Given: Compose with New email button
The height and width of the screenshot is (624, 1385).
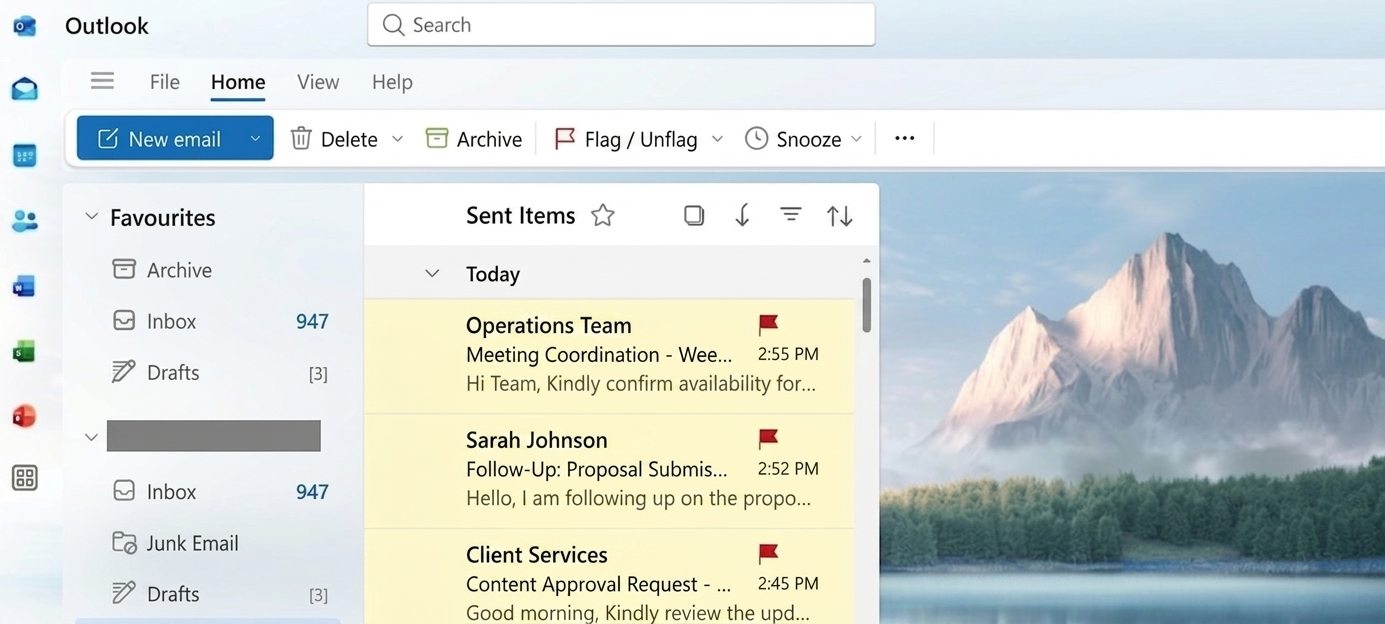Looking at the screenshot, I should (159, 139).
